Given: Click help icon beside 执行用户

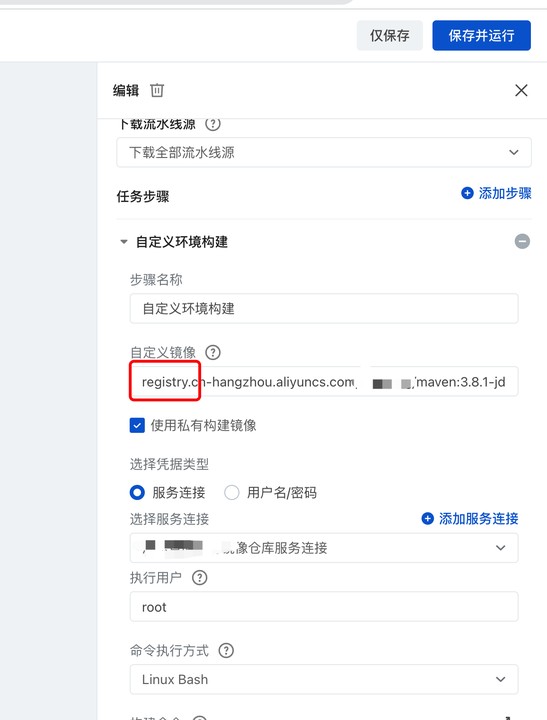Looking at the screenshot, I should [x=199, y=577].
